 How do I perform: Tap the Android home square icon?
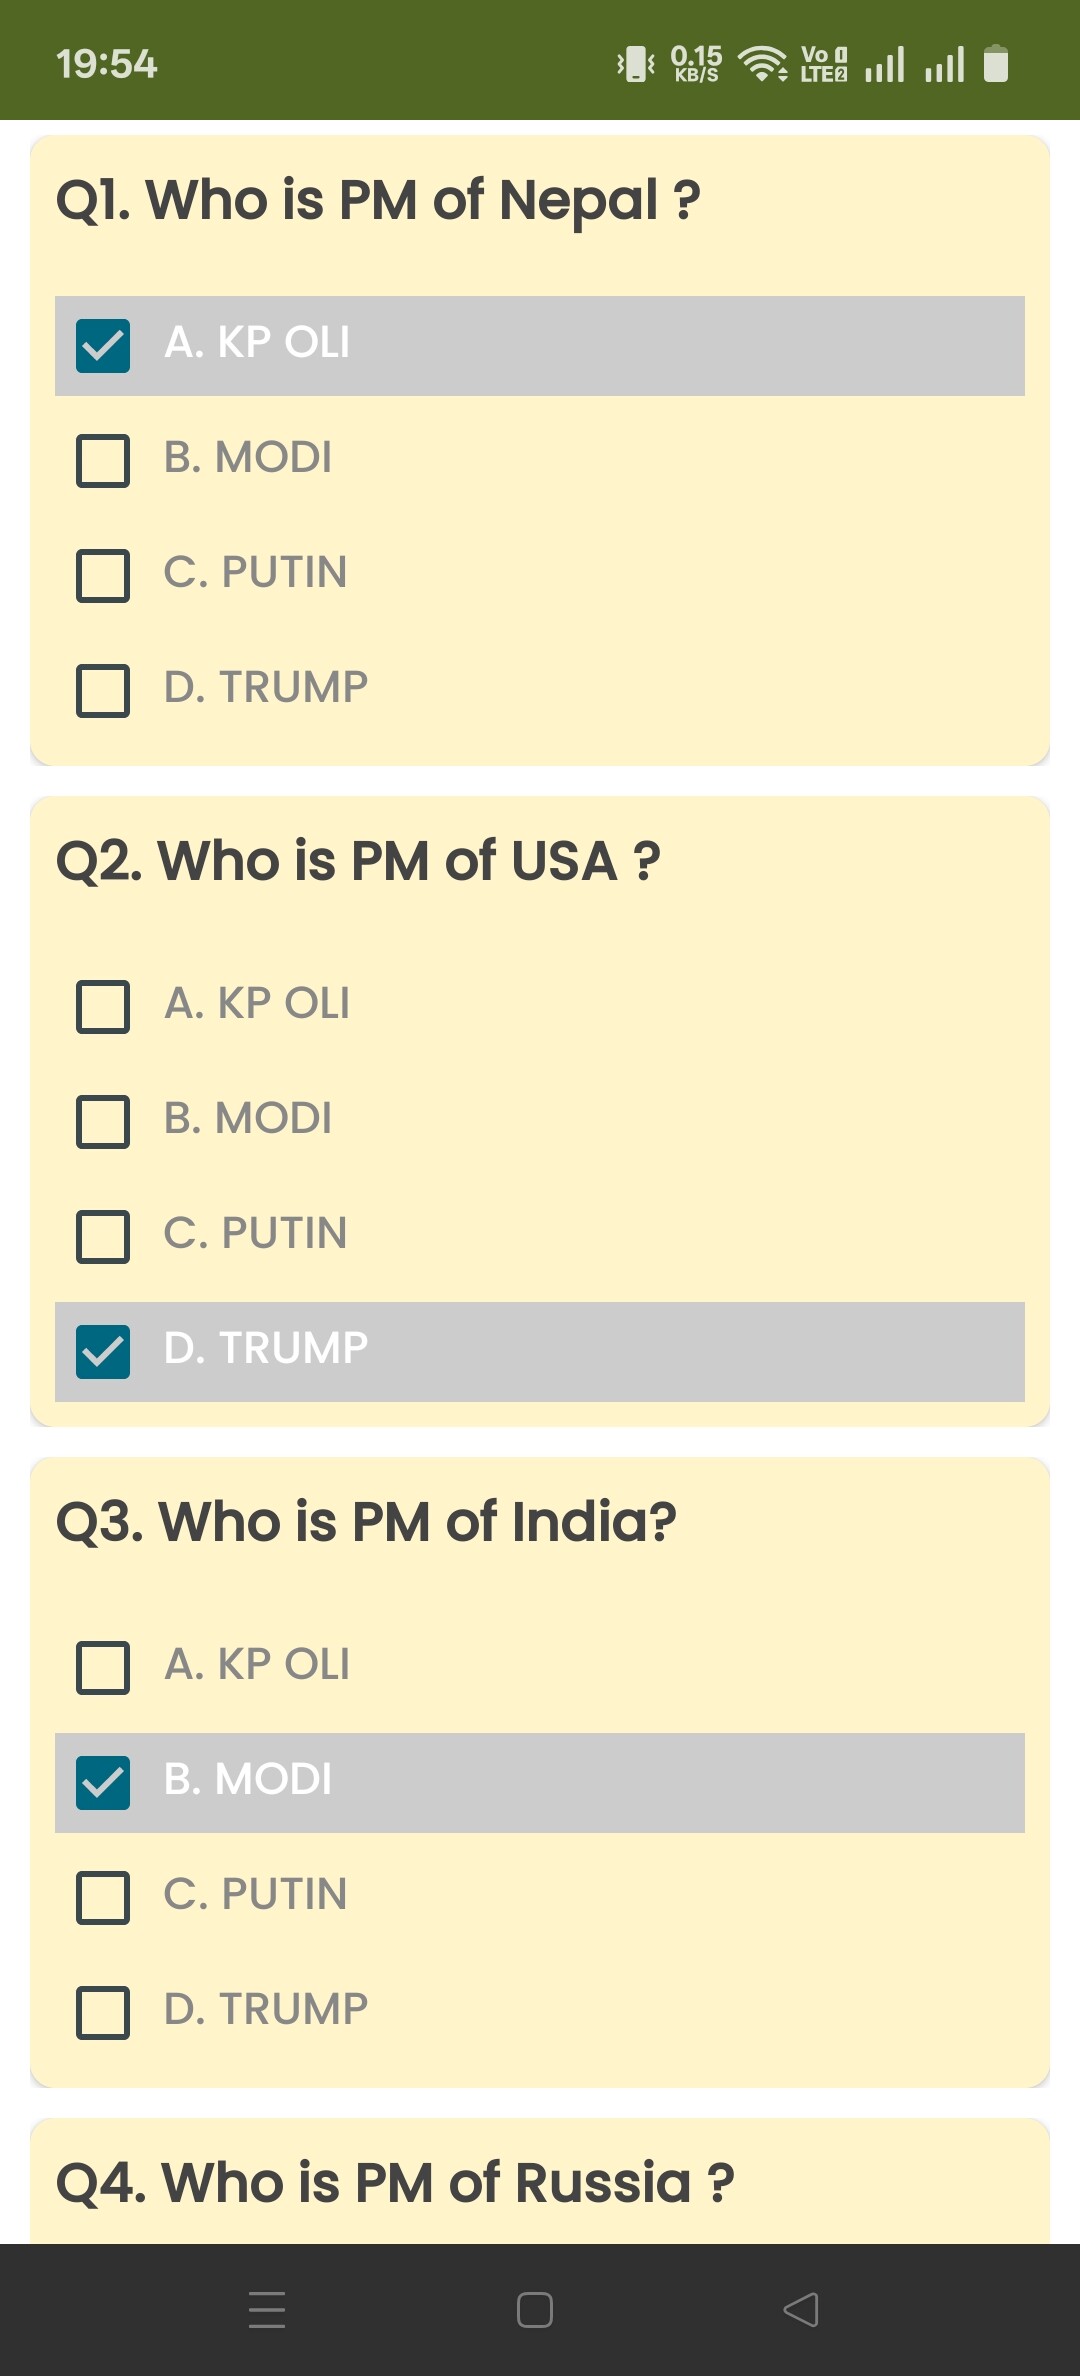tap(535, 2309)
